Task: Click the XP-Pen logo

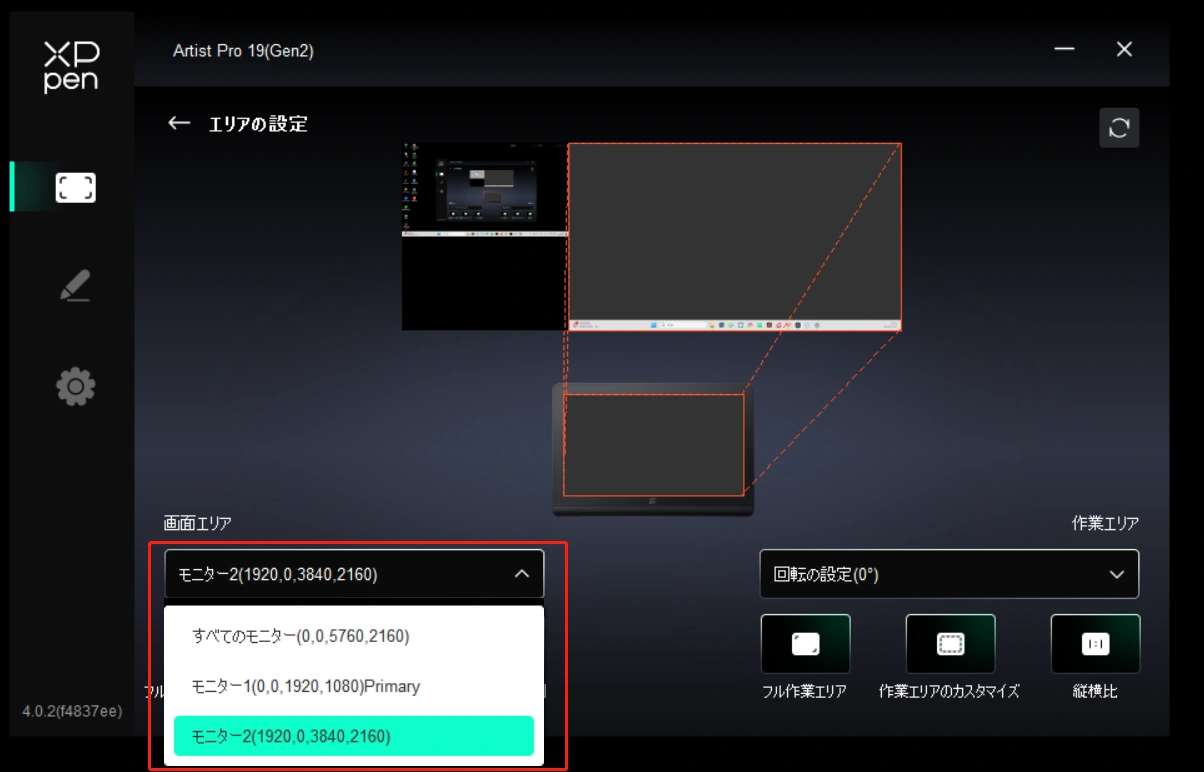Action: pyautogui.click(x=71, y=67)
